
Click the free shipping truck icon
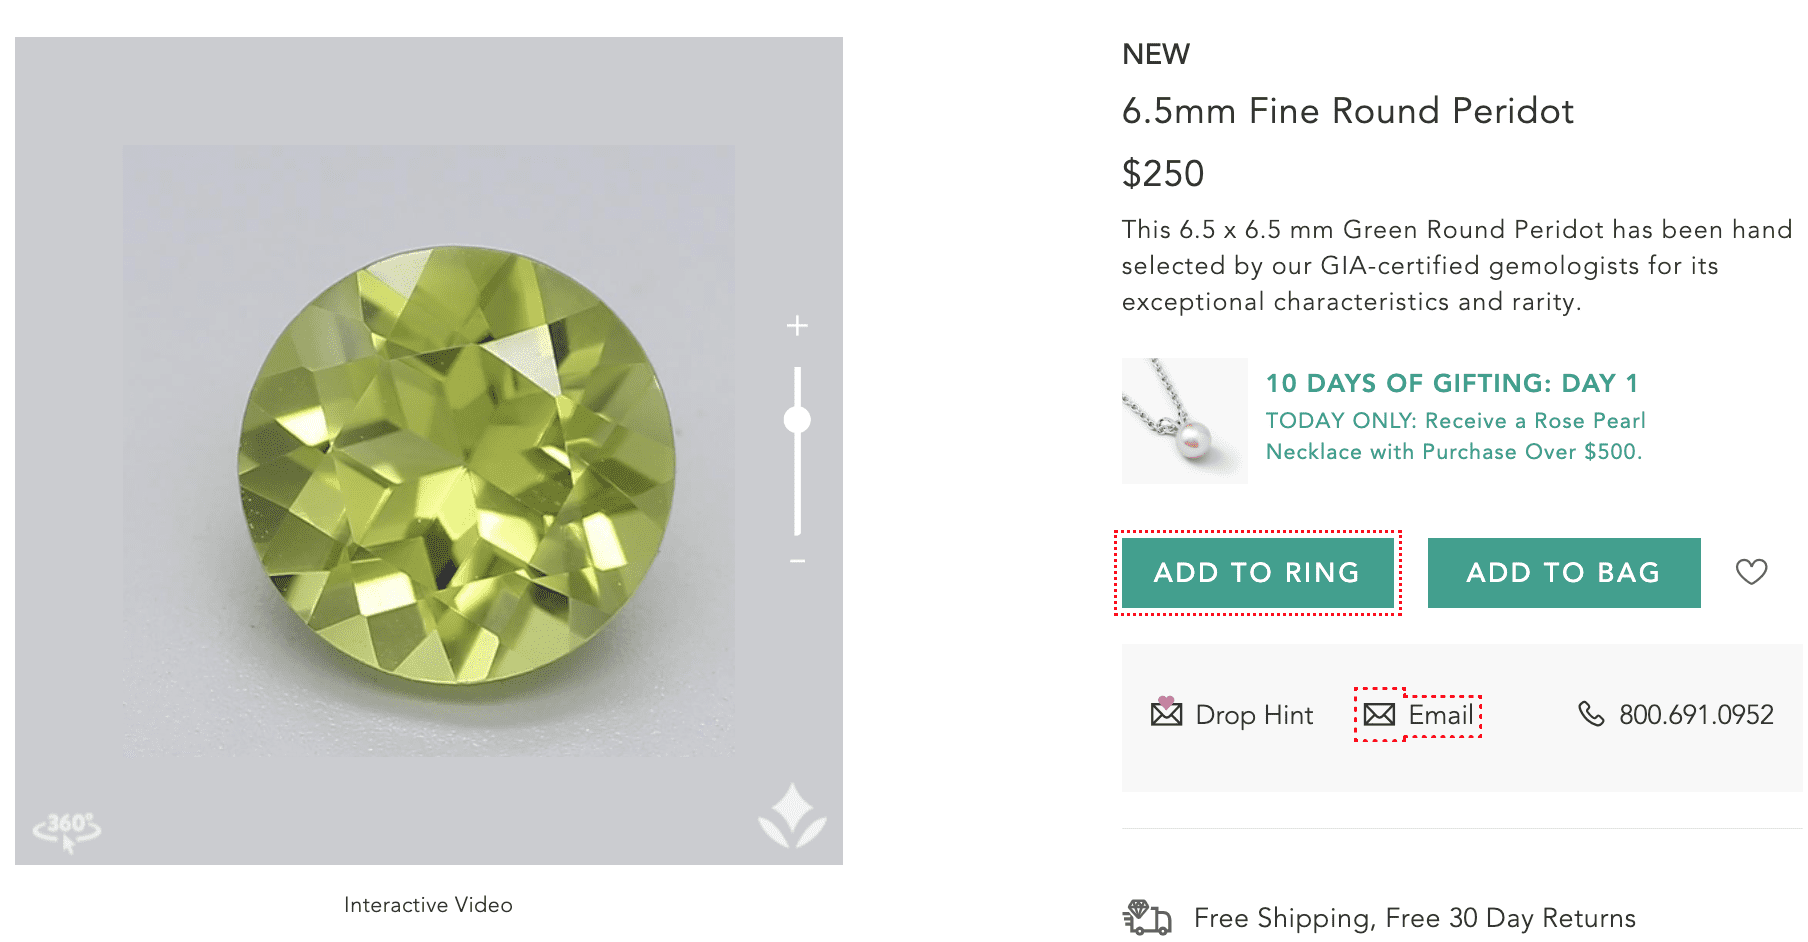pos(1147,917)
